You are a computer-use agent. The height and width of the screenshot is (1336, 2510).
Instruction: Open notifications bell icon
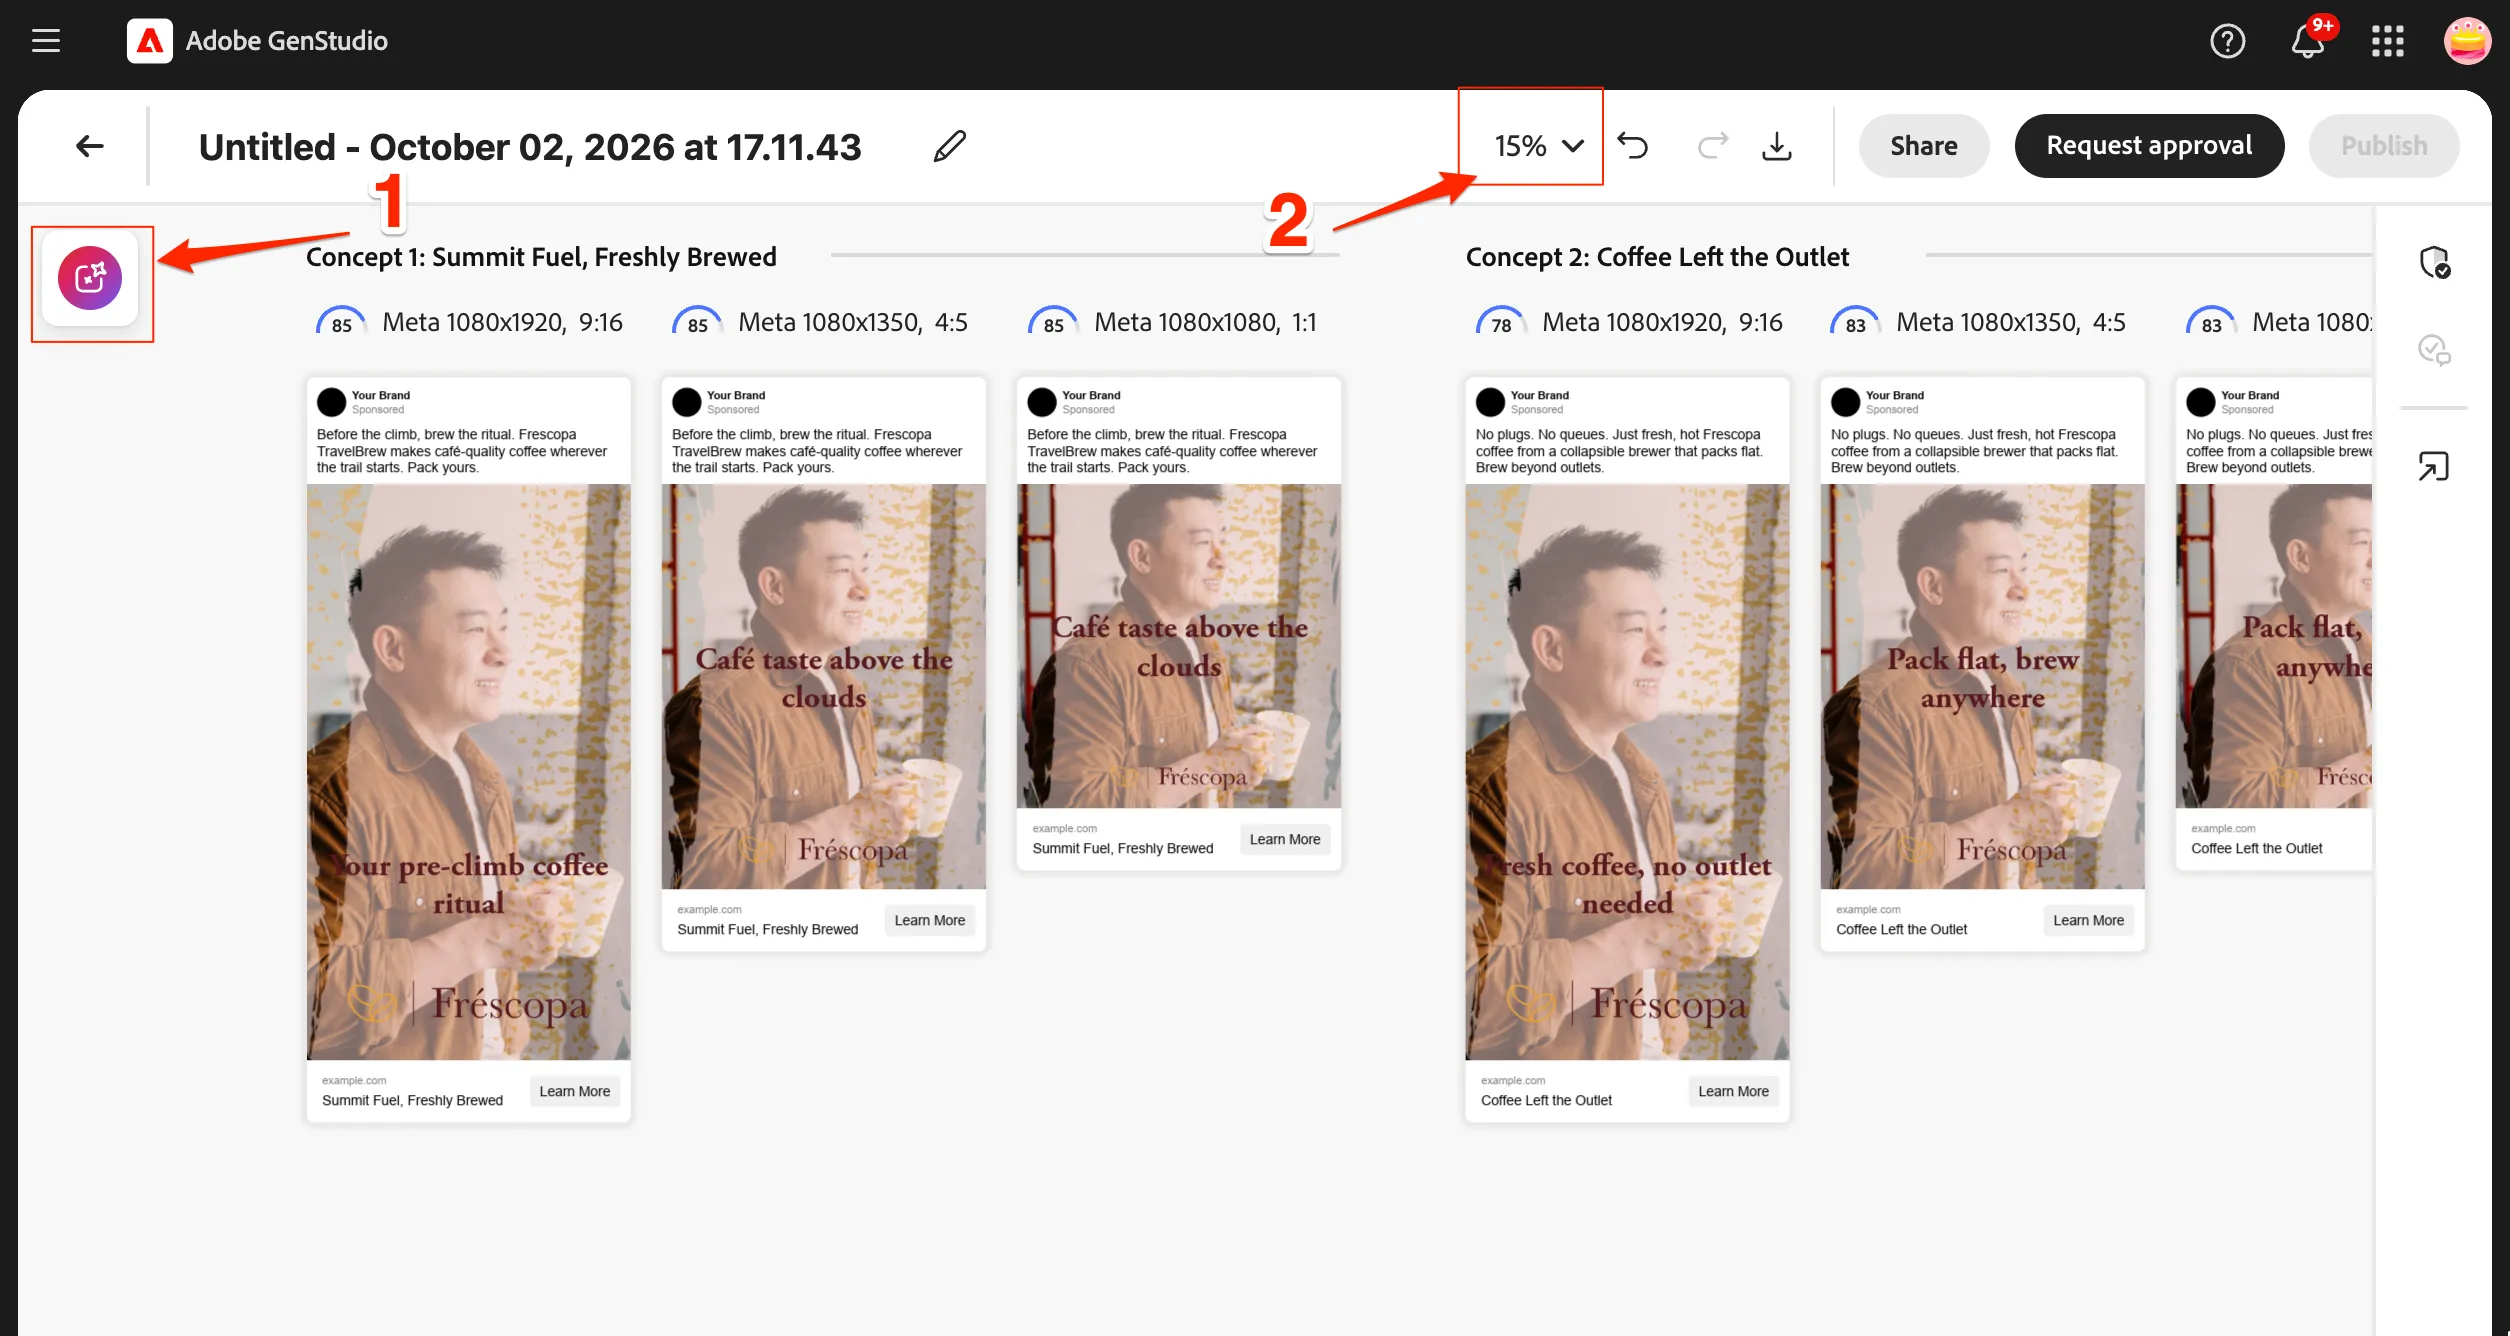[2308, 41]
